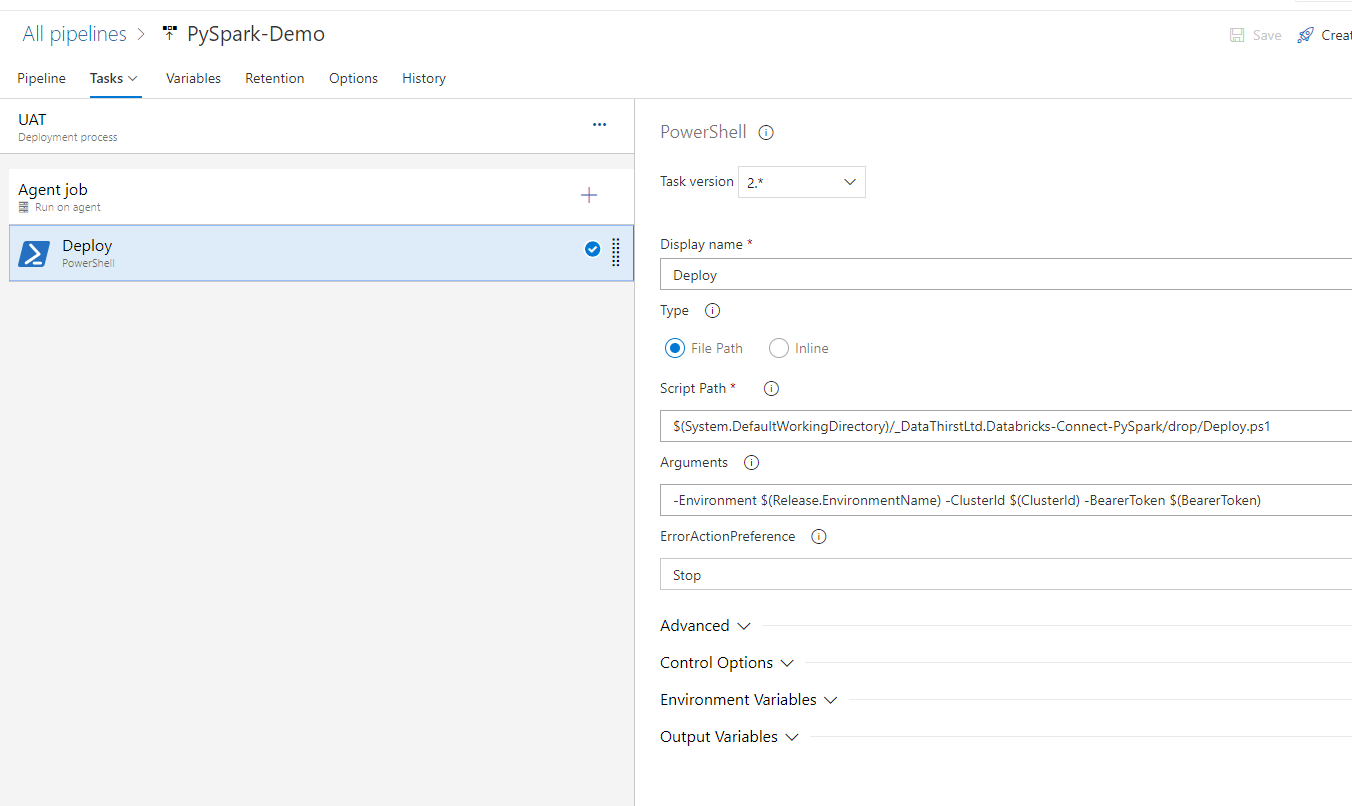
Task: Click the release pipeline icon beside PySpark-Demo
Action: click(x=169, y=33)
